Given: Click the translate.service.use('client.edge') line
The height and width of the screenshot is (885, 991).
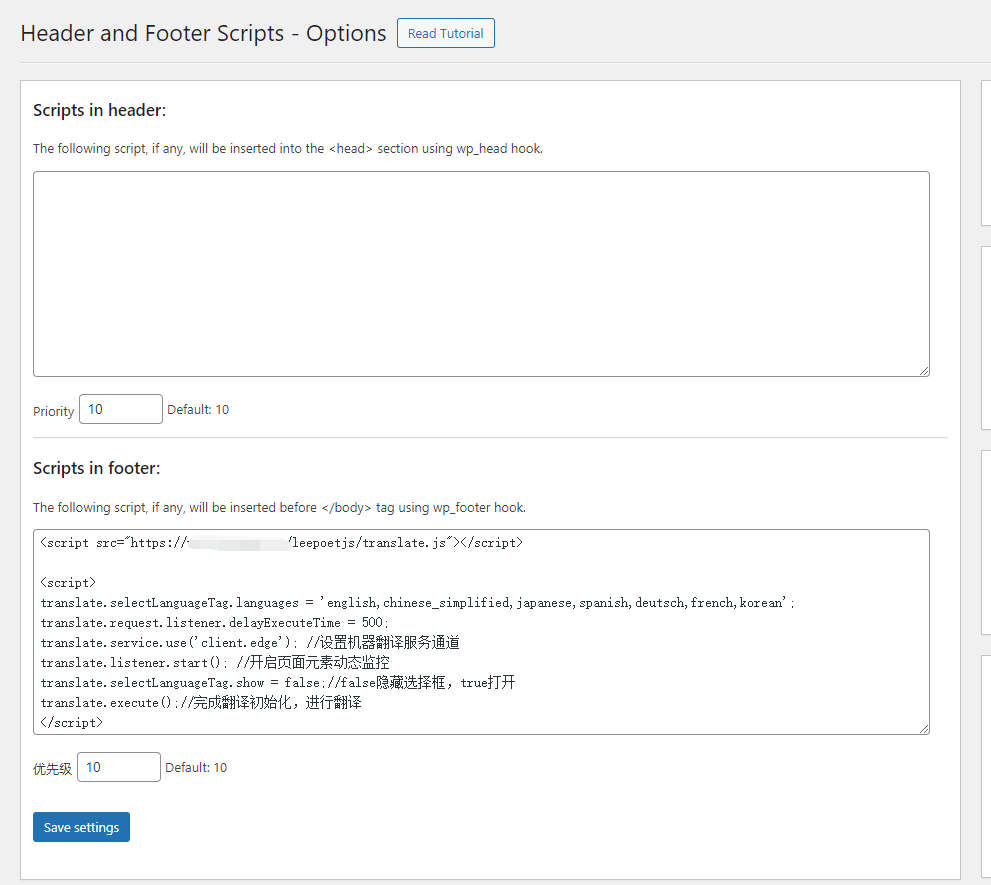Looking at the screenshot, I should click(249, 643).
